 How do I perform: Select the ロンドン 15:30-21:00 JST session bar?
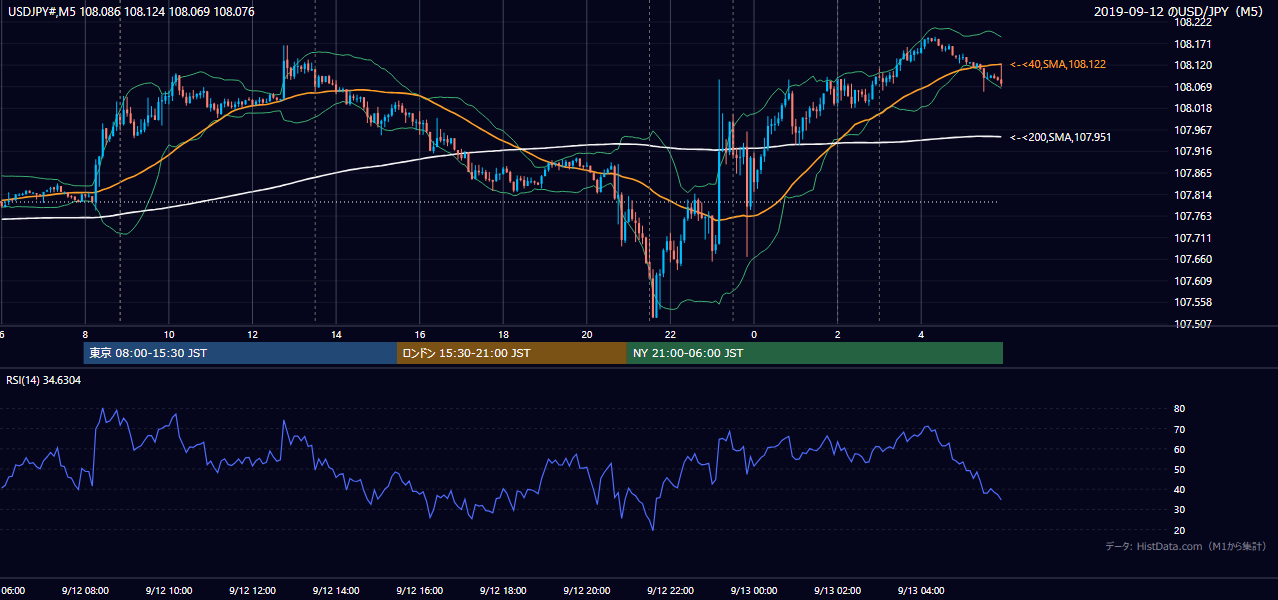click(x=512, y=353)
